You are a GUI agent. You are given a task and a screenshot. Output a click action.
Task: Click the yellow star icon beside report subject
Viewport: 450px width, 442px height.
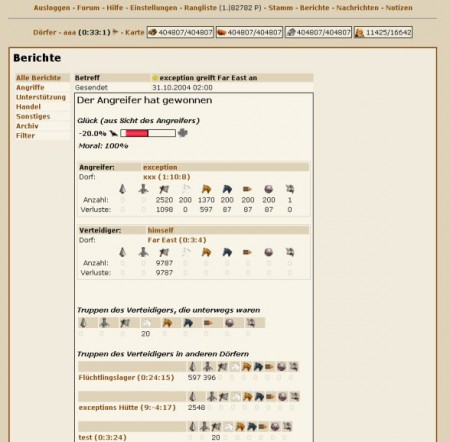tap(155, 78)
